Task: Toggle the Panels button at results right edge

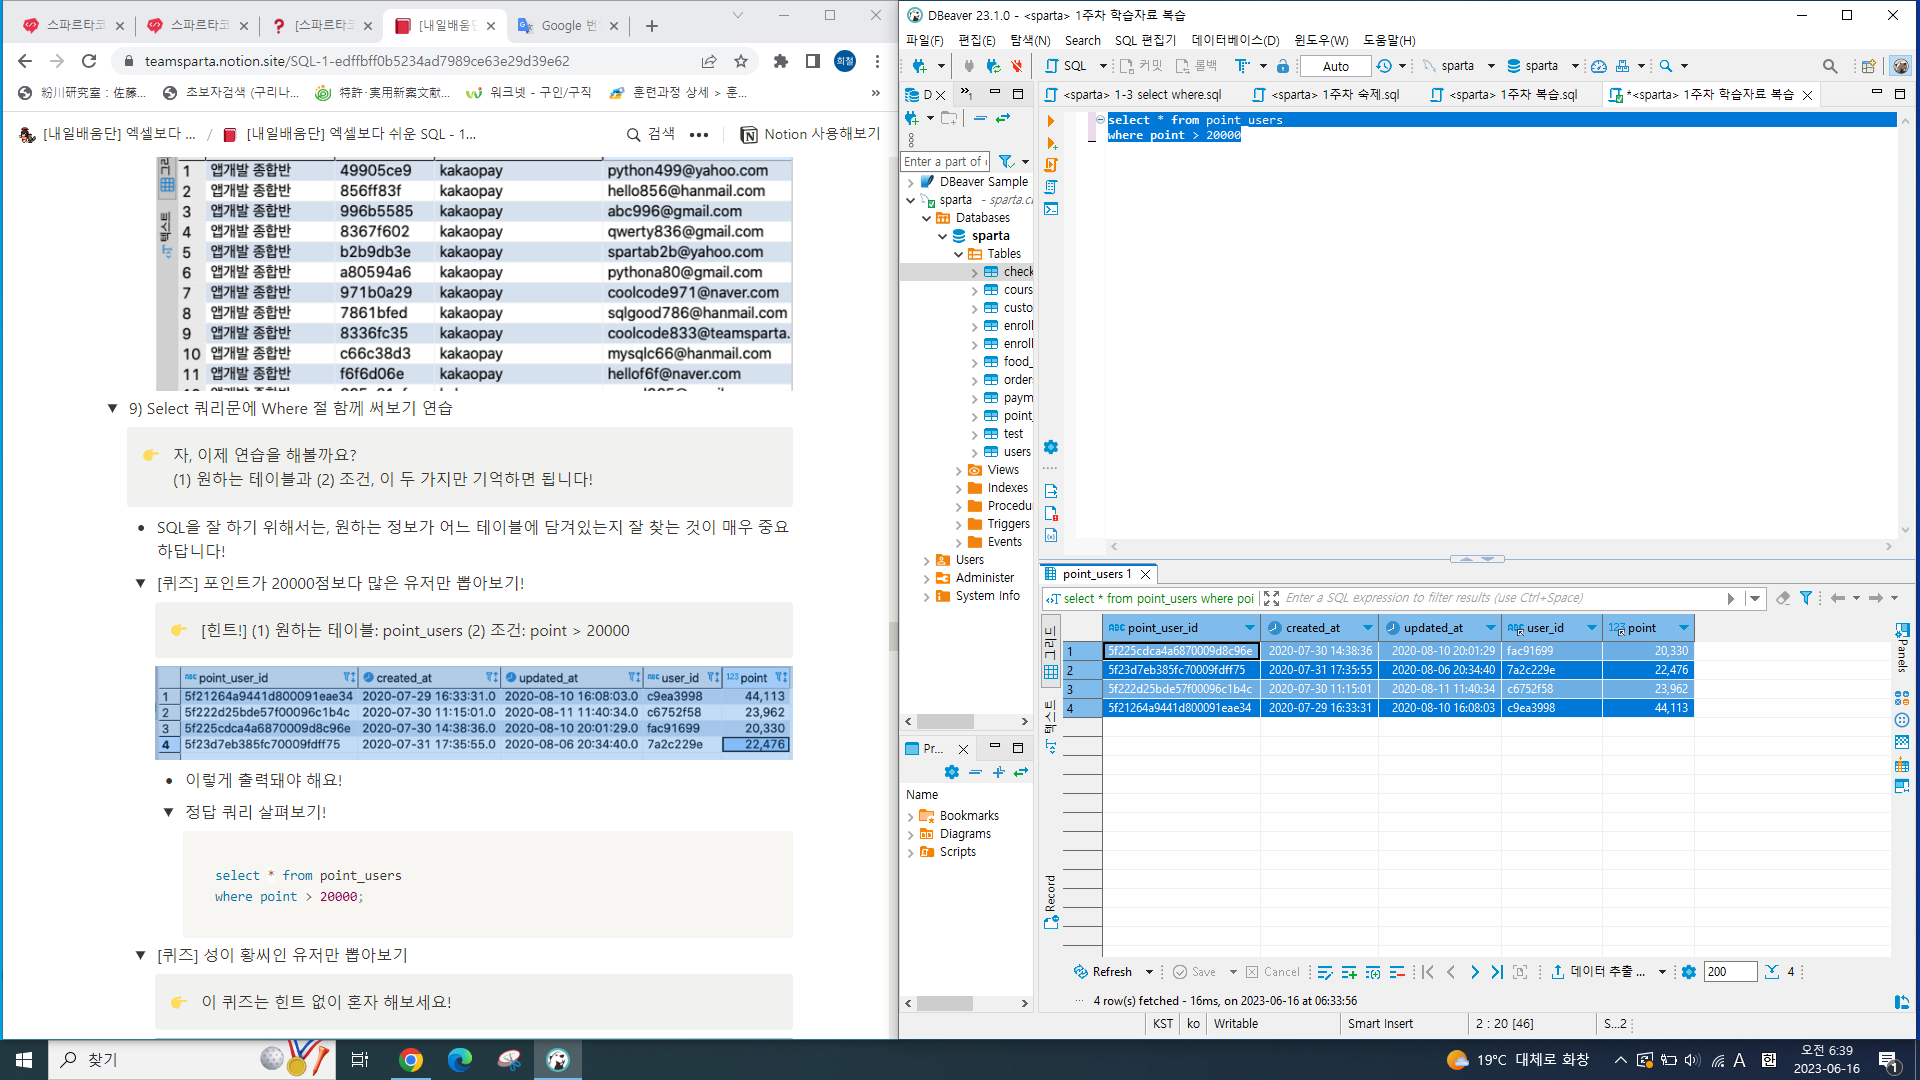Action: pyautogui.click(x=1902, y=648)
